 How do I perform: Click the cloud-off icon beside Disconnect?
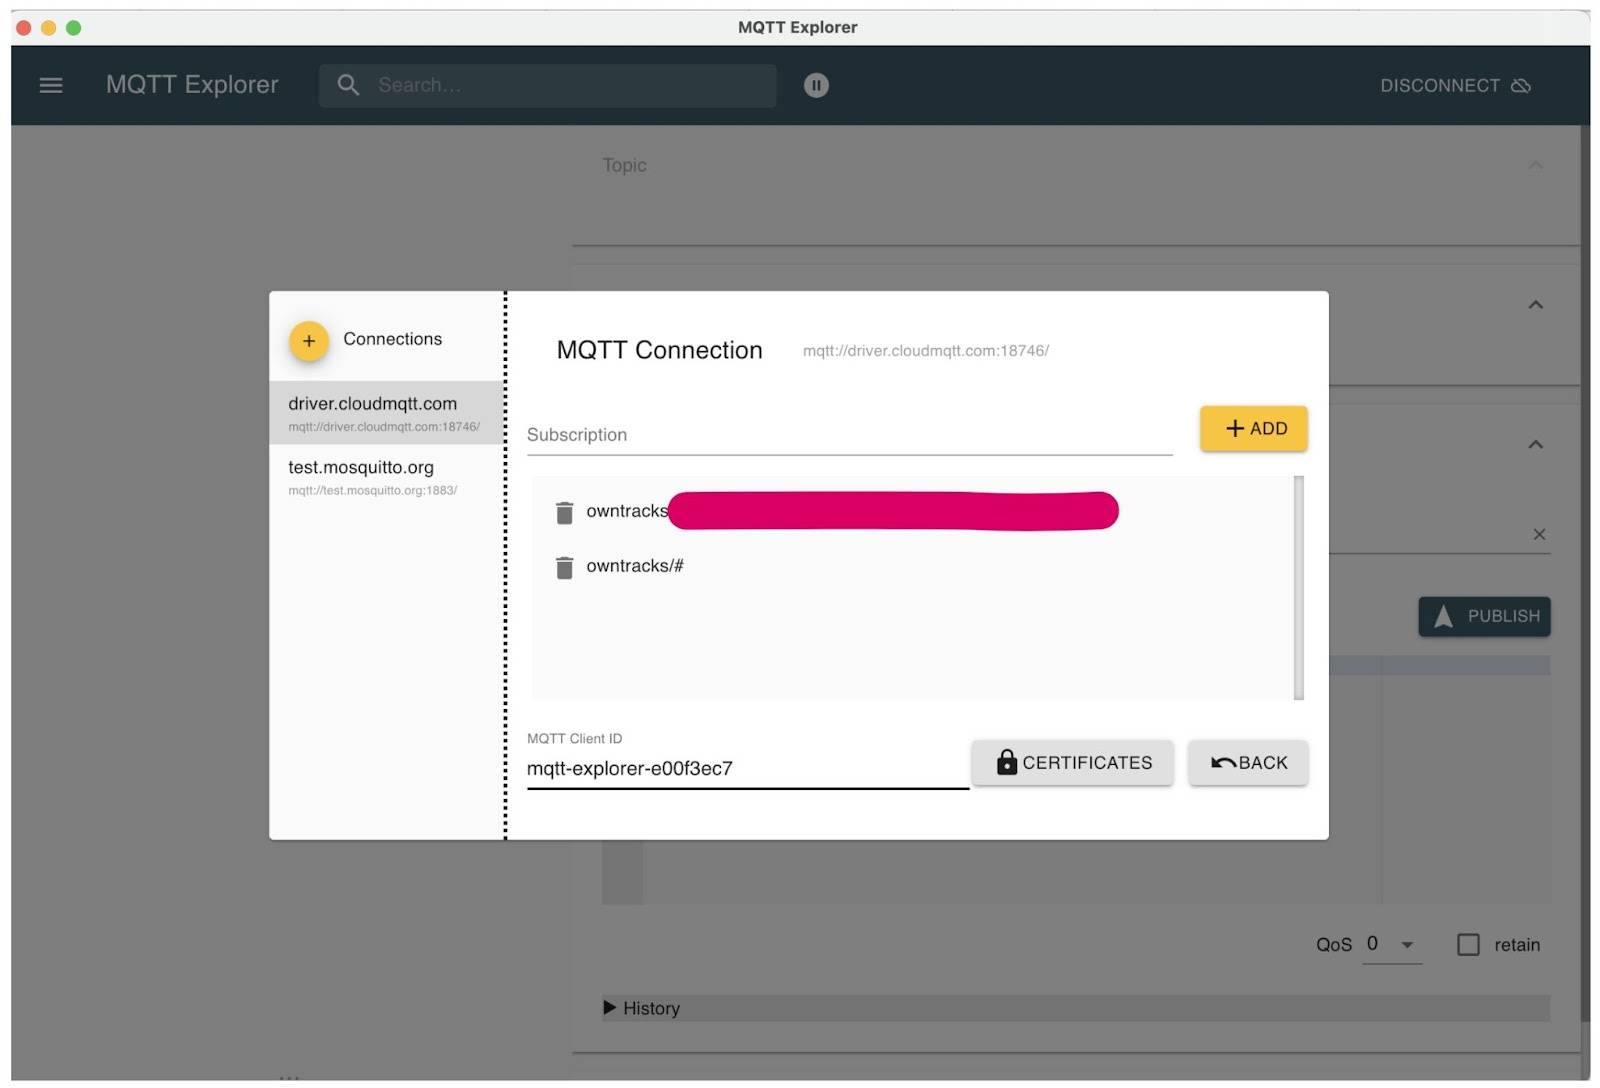pos(1520,85)
